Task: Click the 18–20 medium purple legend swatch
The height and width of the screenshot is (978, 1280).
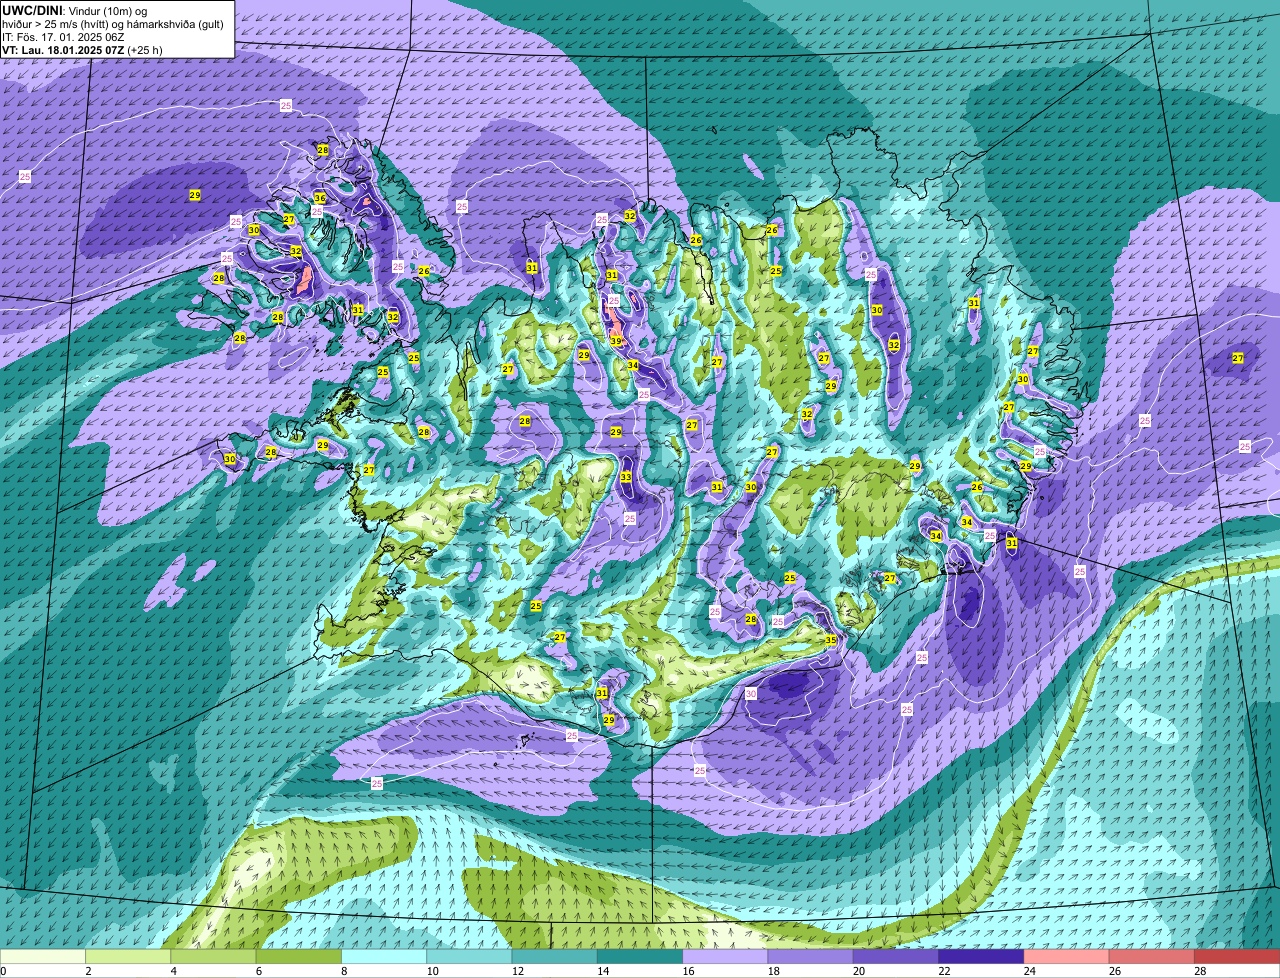Action: coord(811,956)
